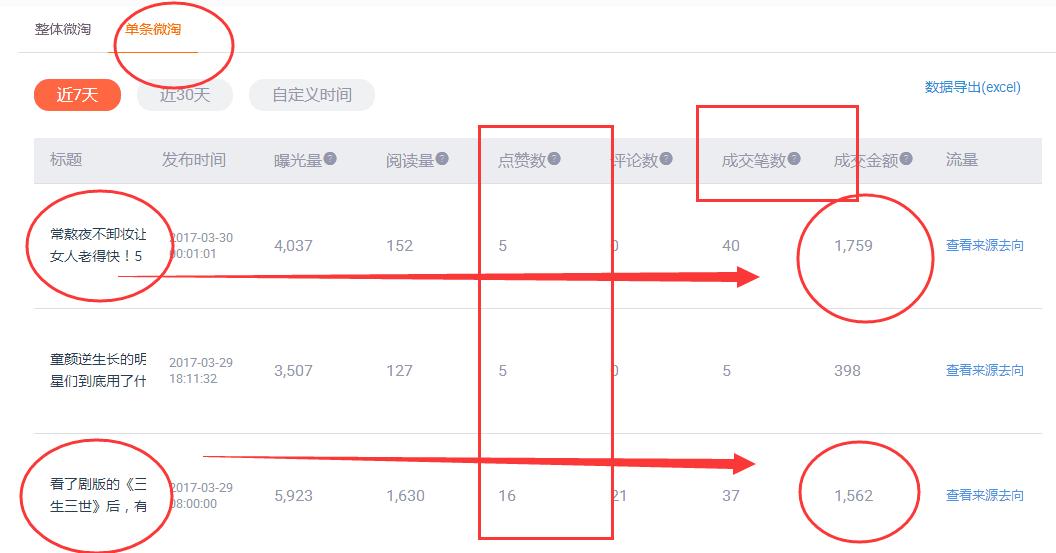
Task: Select the 单条微淘 tab
Action: tap(153, 29)
